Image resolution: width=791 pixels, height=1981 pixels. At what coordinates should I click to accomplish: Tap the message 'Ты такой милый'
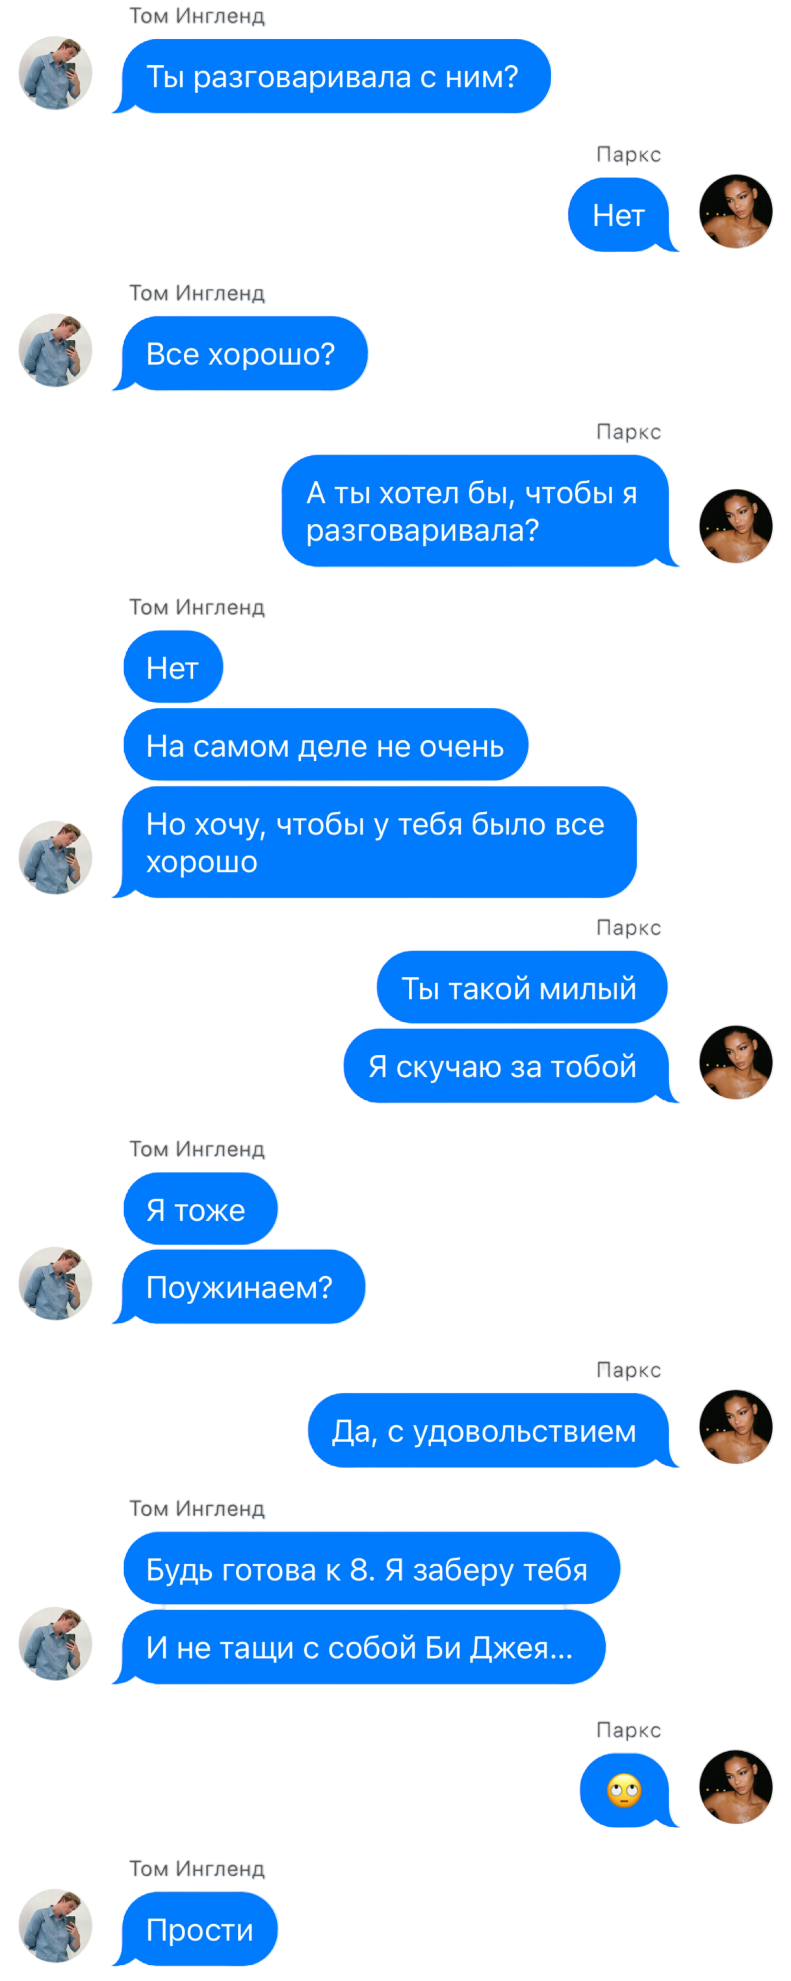click(x=521, y=988)
